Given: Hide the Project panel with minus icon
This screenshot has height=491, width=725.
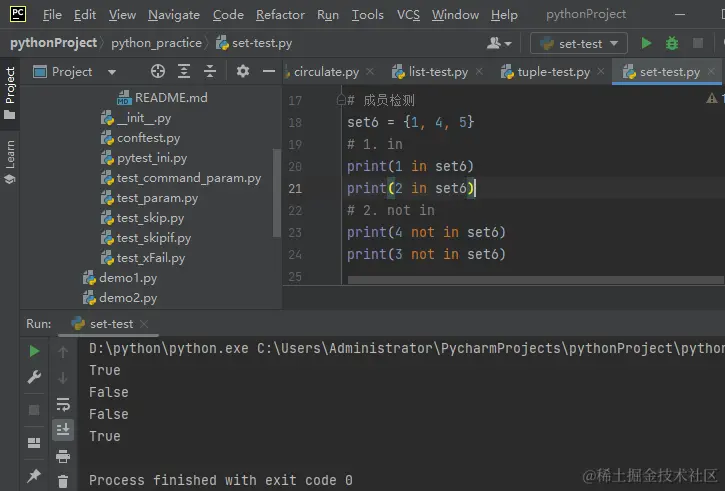Looking at the screenshot, I should 269,71.
